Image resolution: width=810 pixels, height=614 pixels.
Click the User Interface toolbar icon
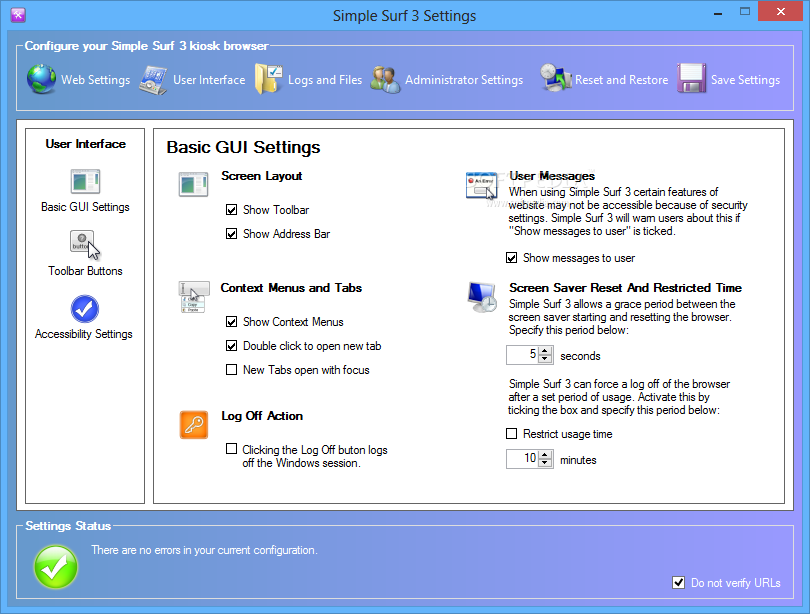click(x=153, y=80)
